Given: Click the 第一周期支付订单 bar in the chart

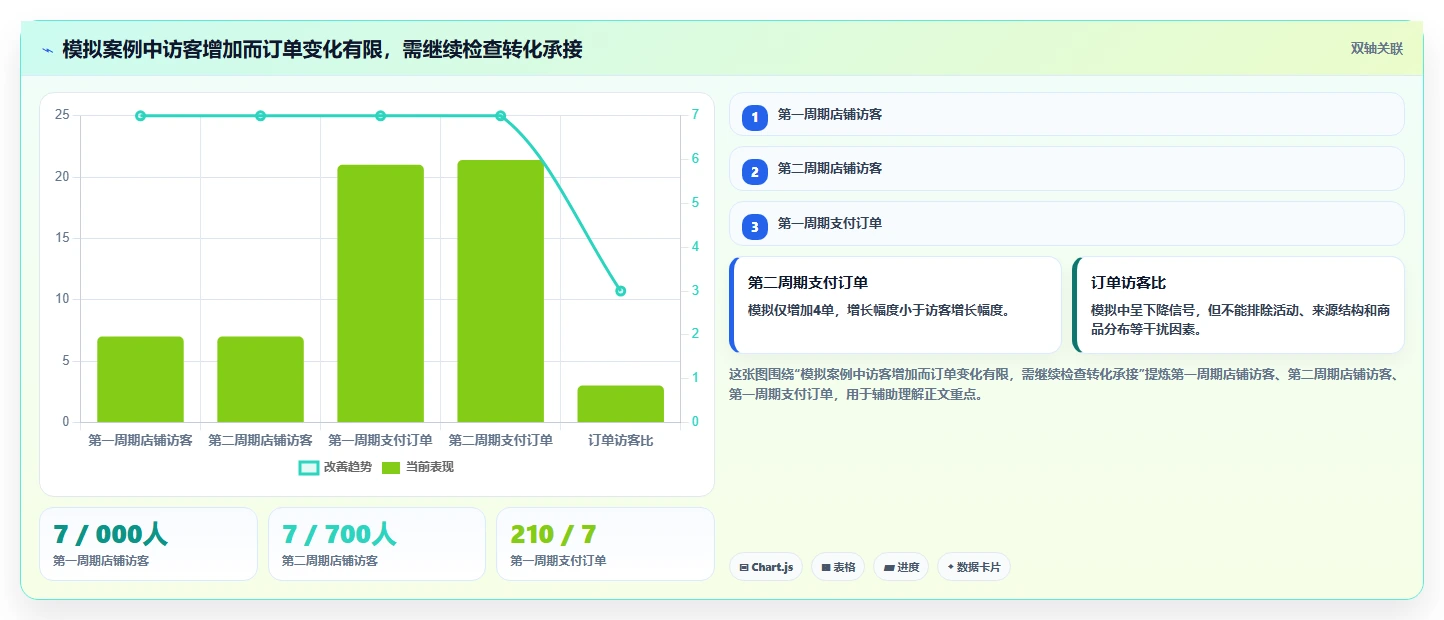Looking at the screenshot, I should [x=380, y=293].
